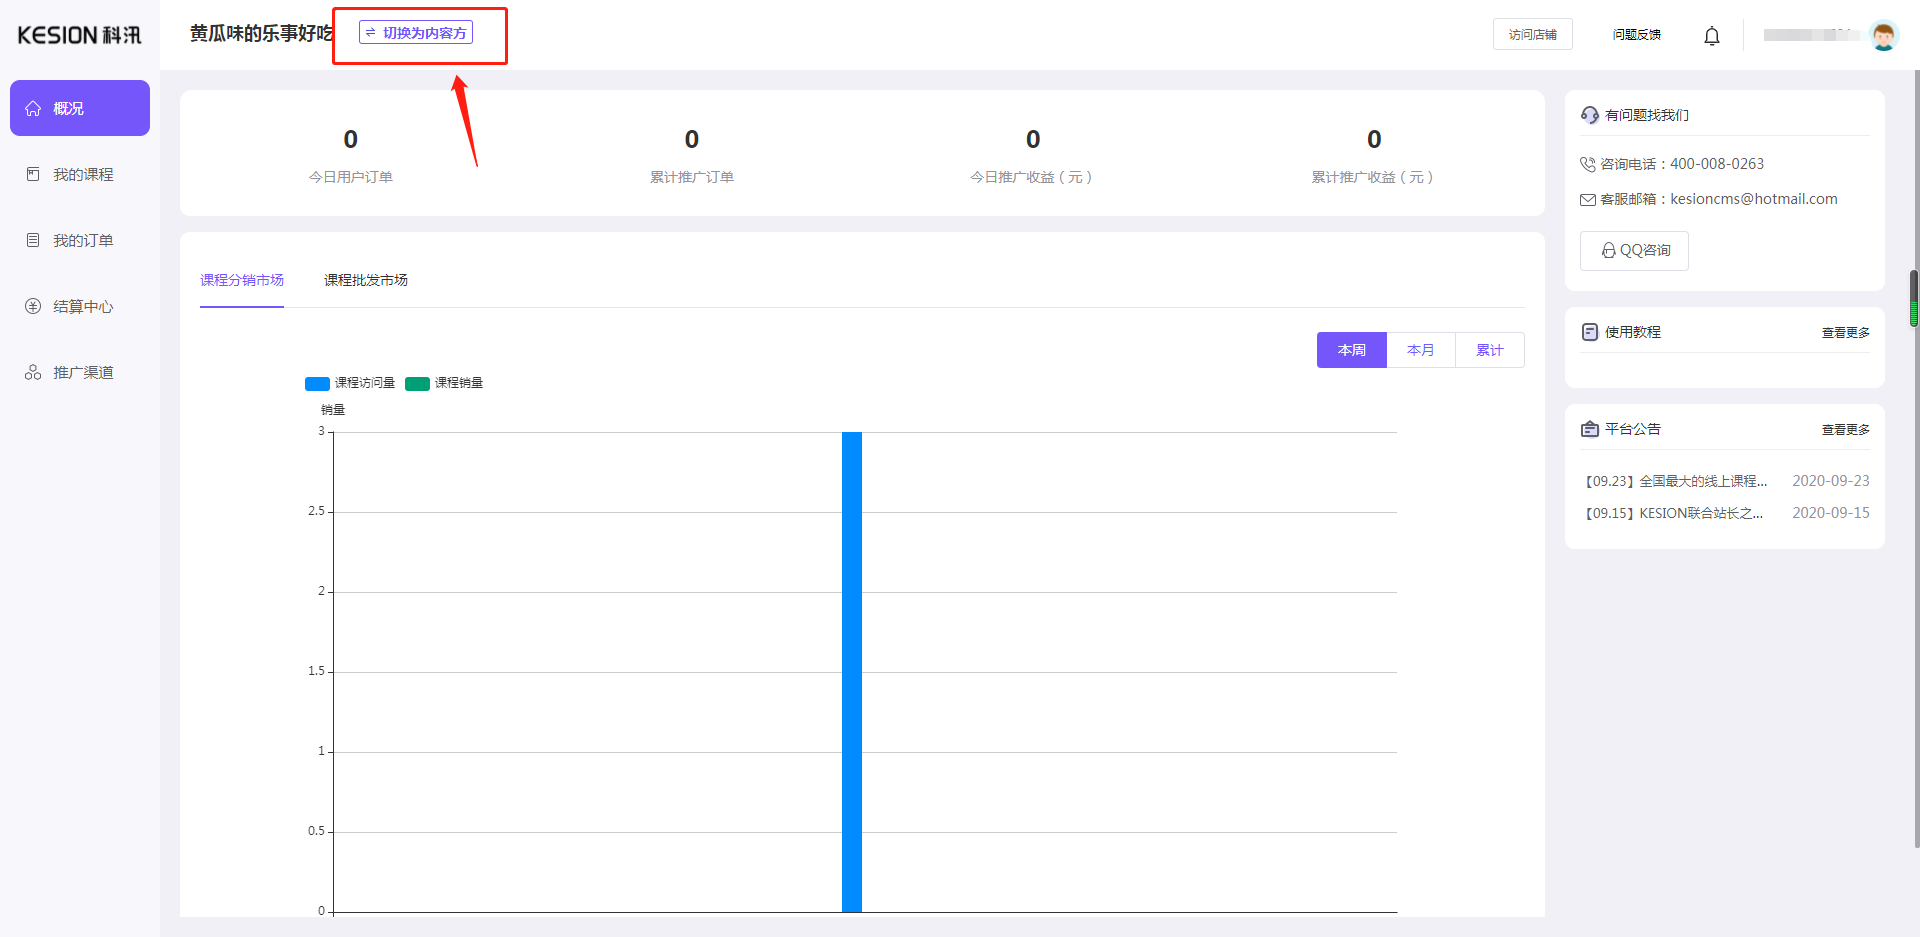Open 概况 overview in sidebar

click(x=80, y=108)
